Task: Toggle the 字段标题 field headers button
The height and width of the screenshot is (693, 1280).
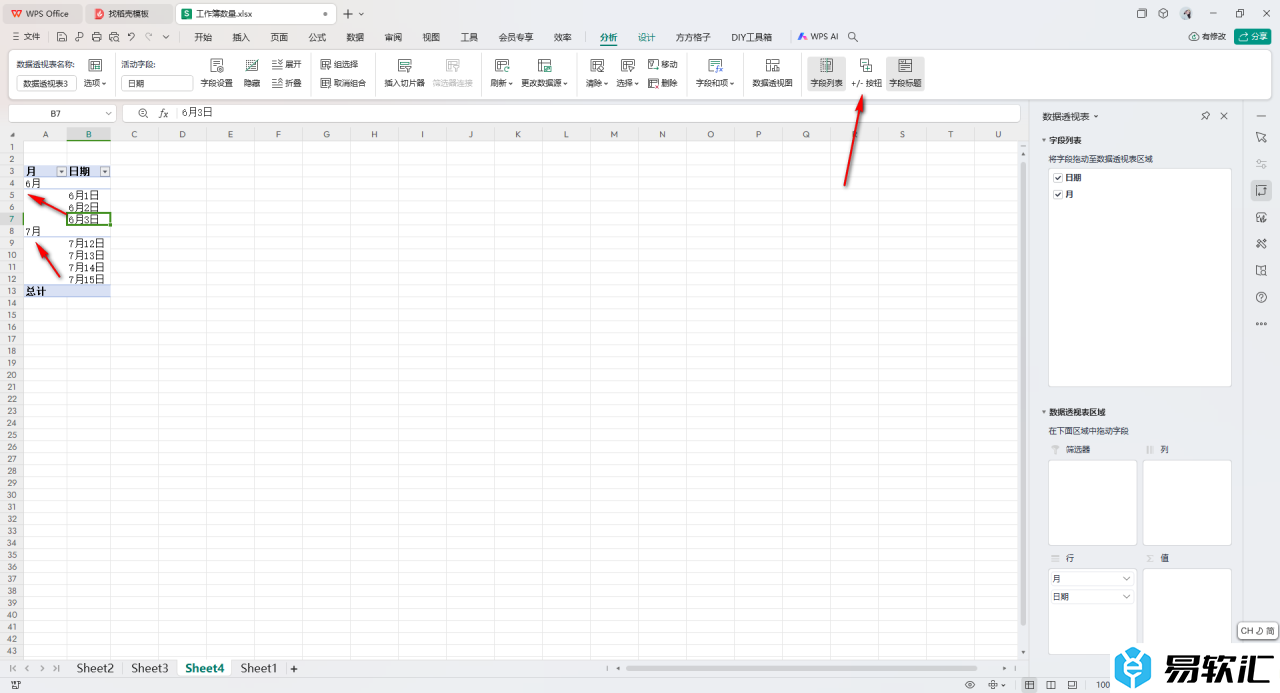Action: tap(905, 73)
